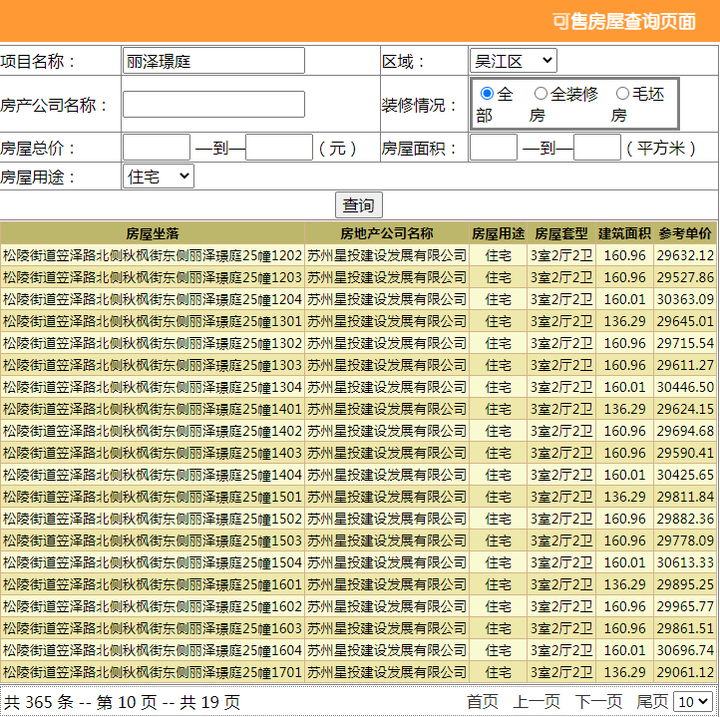Select the address row ending 25幢1601

click(152, 584)
